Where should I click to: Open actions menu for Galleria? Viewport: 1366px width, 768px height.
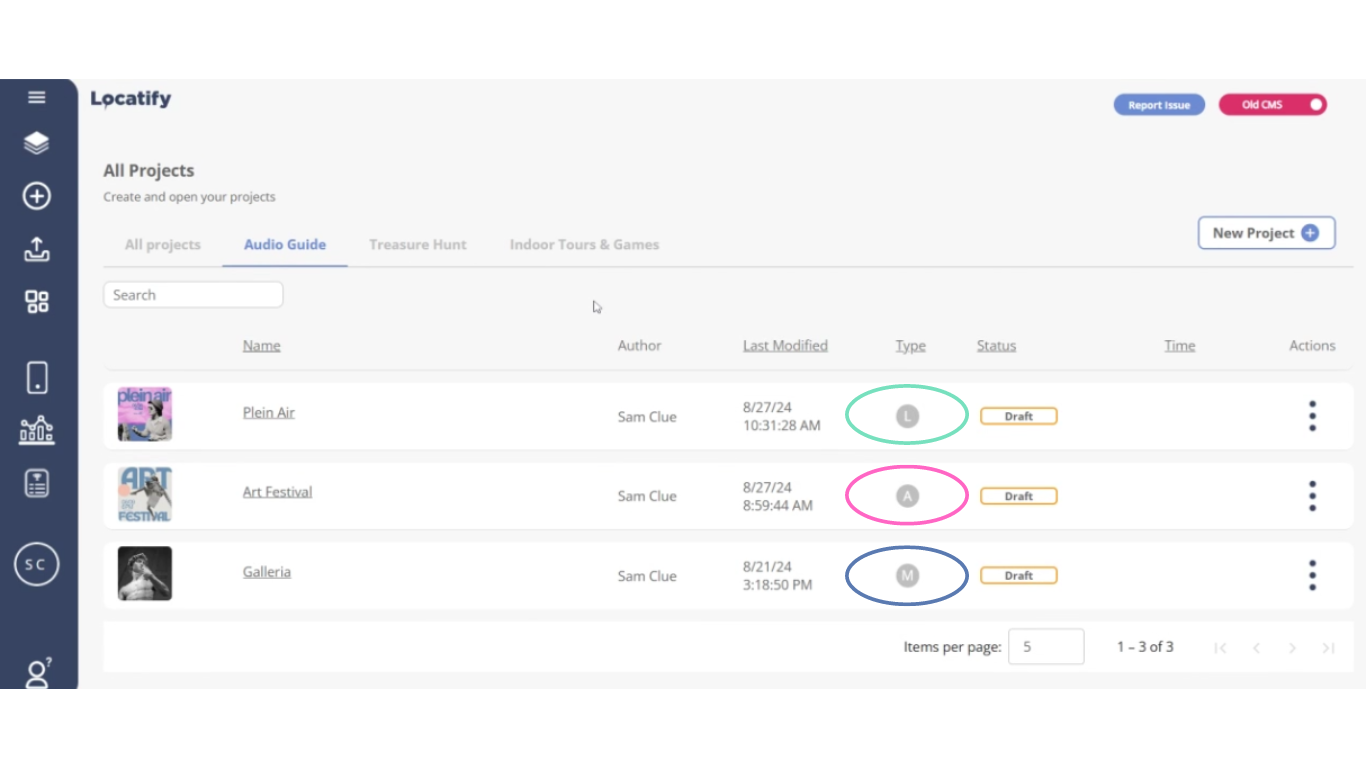1312,575
